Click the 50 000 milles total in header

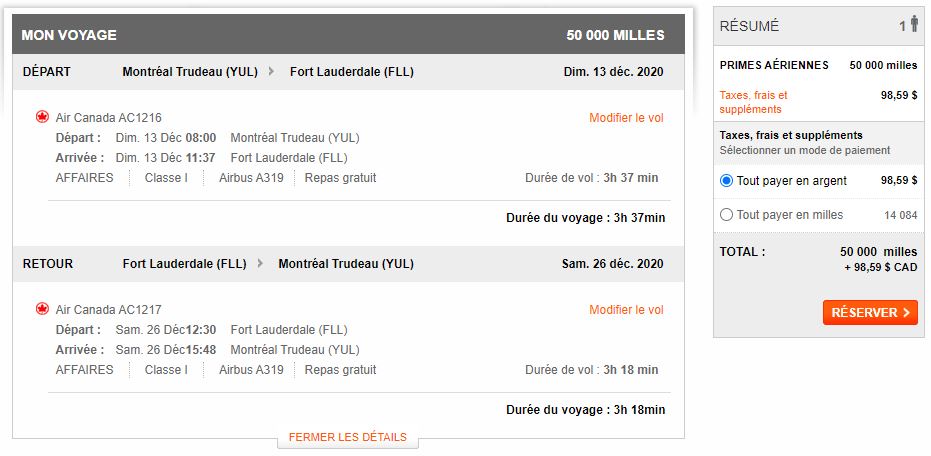[615, 35]
